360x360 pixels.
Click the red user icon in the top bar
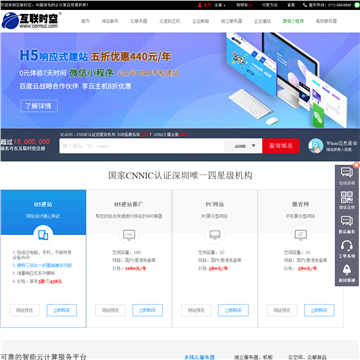(x=200, y=5)
